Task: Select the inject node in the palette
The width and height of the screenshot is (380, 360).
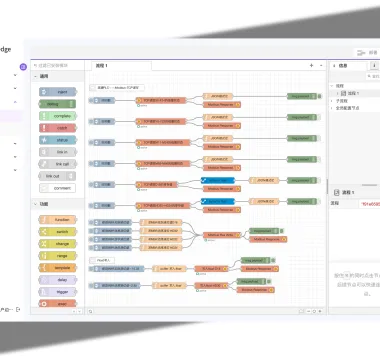Action: click(58, 92)
